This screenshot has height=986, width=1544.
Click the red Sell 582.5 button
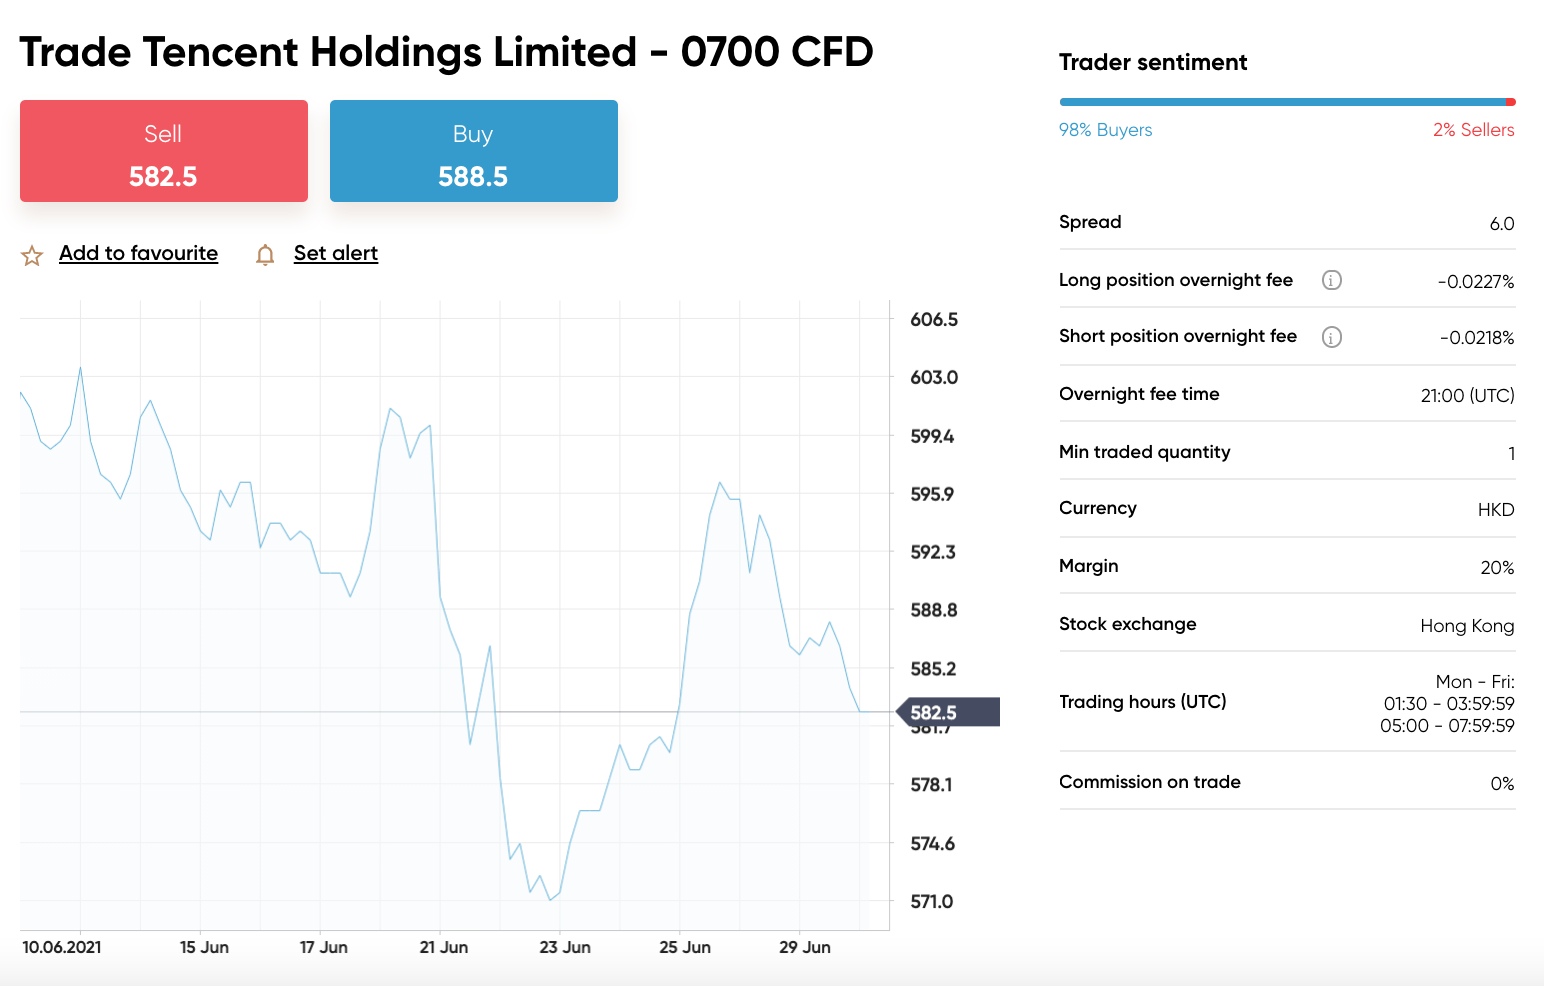pyautogui.click(x=164, y=151)
